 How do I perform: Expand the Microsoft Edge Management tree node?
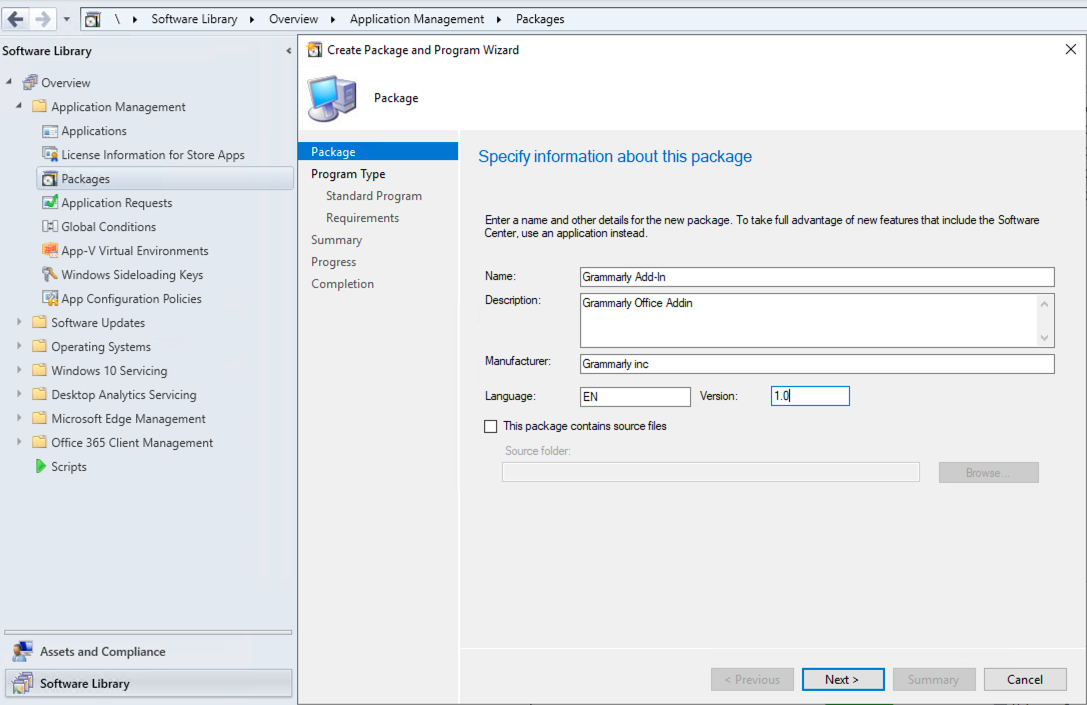pos(19,418)
